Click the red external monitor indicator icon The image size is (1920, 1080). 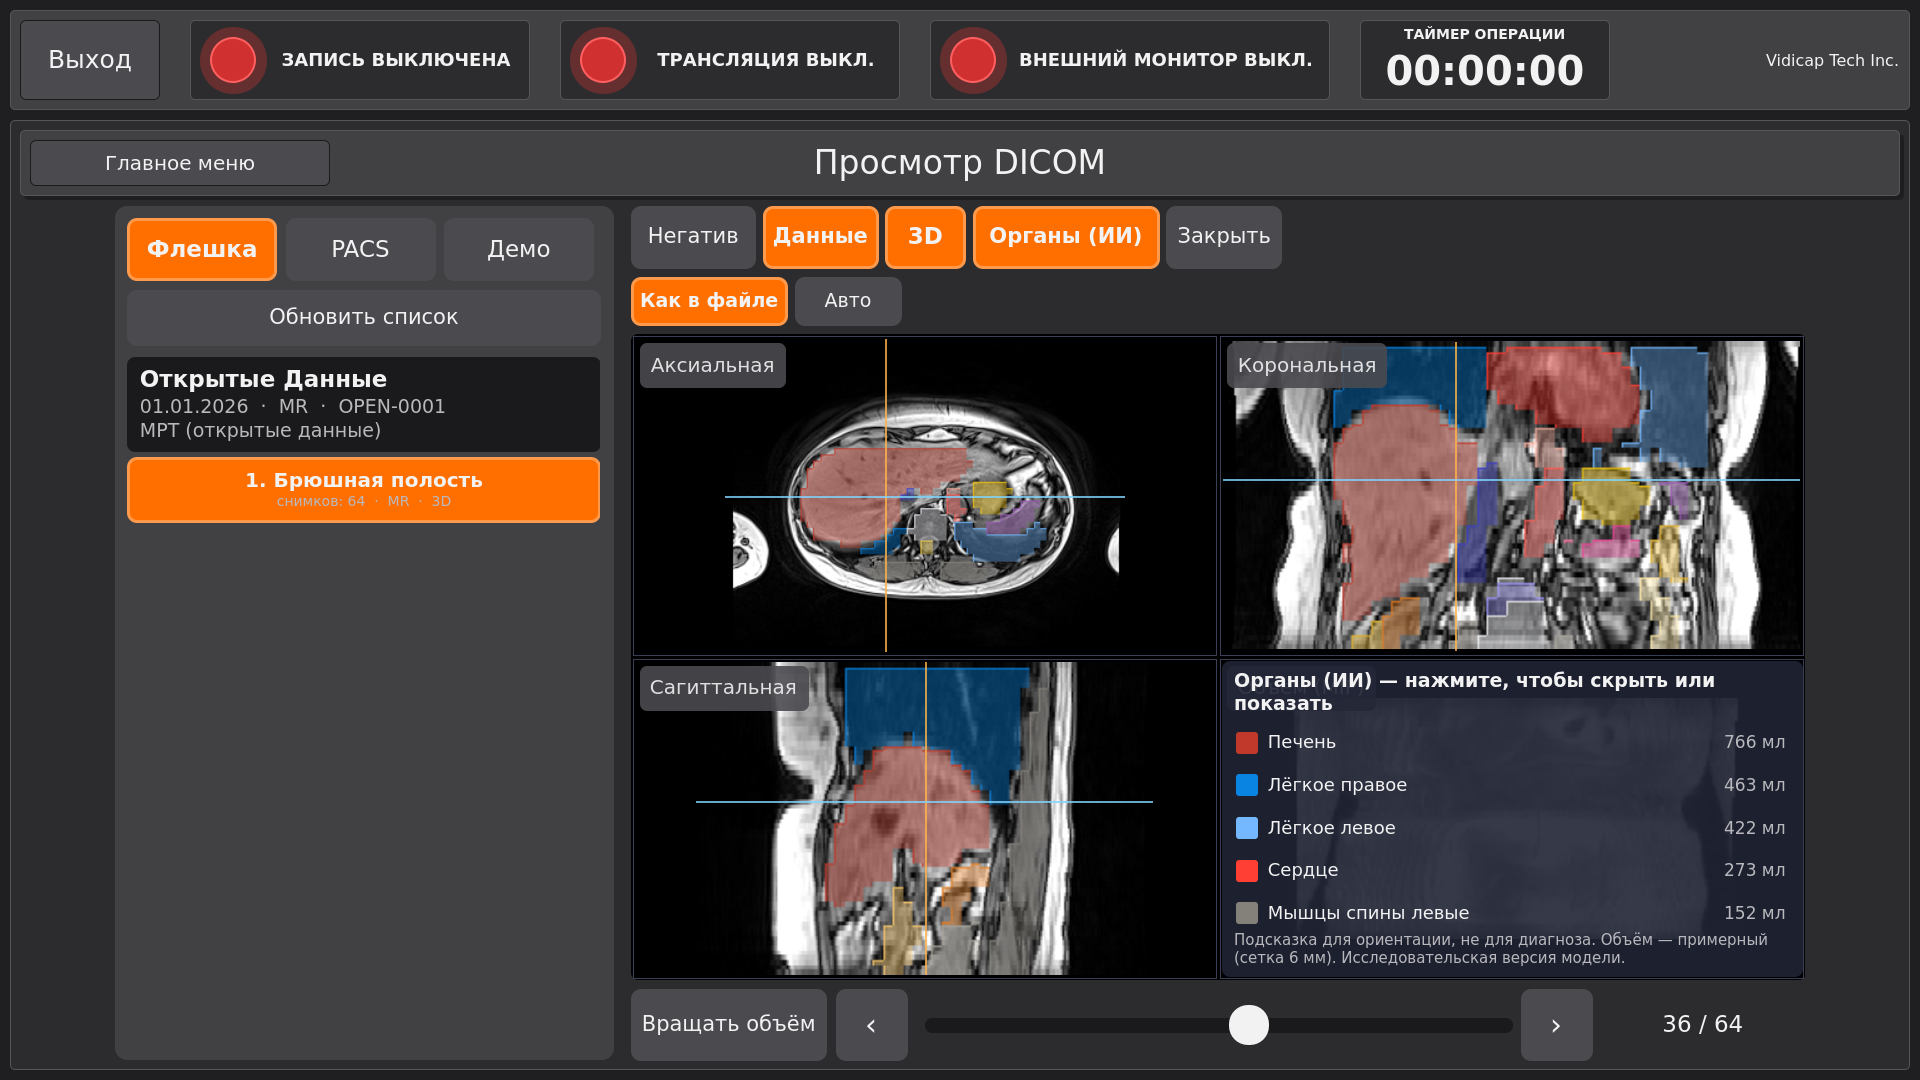[x=973, y=60]
